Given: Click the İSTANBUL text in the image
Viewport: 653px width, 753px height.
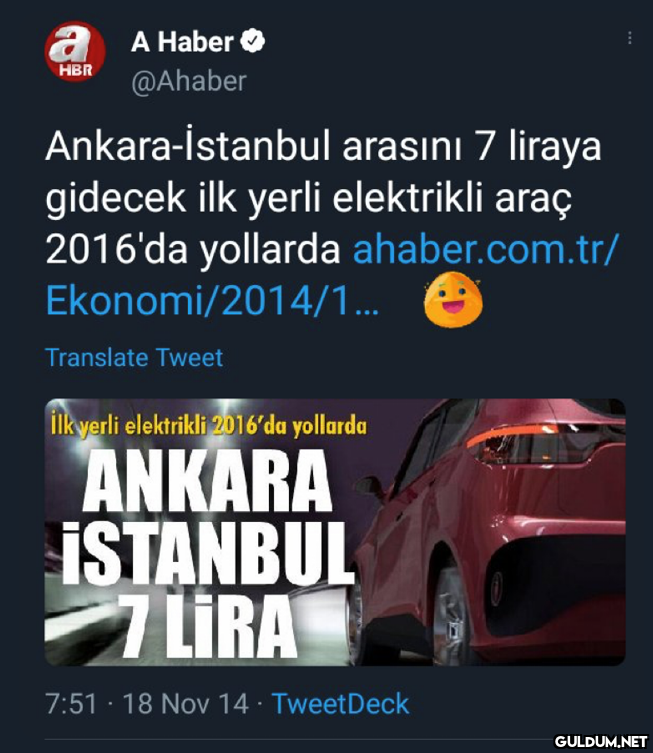Looking at the screenshot, I should click(x=206, y=553).
